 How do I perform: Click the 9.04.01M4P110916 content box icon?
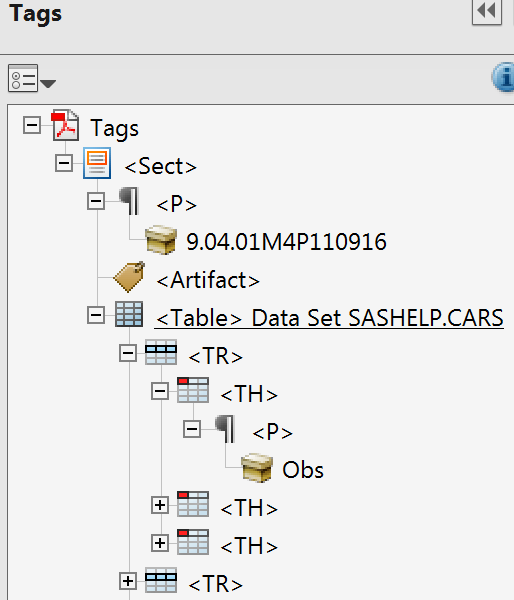(x=161, y=240)
